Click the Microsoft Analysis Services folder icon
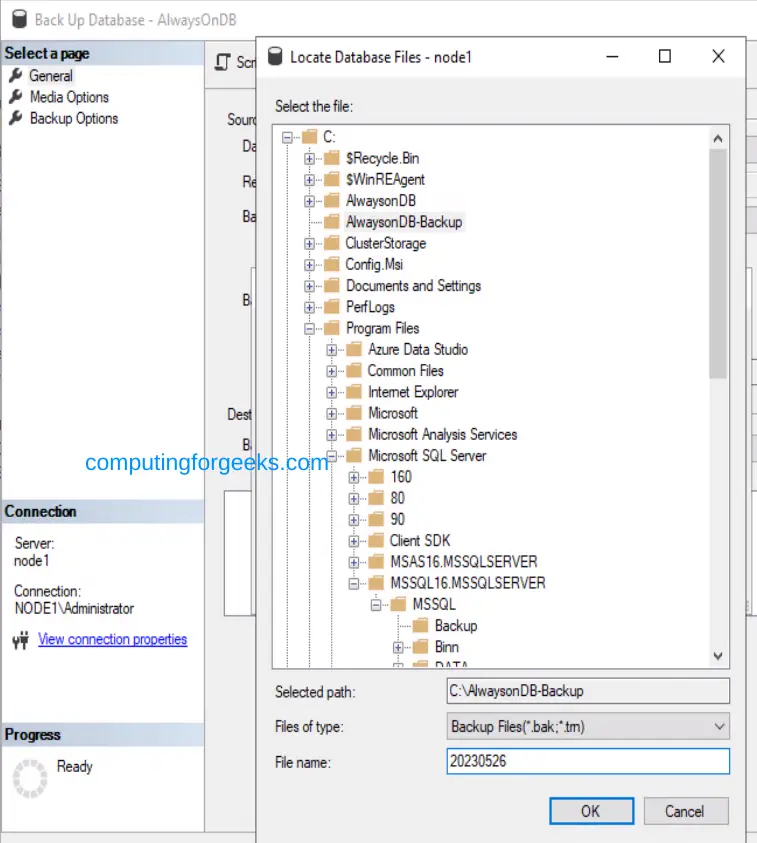 coord(354,434)
